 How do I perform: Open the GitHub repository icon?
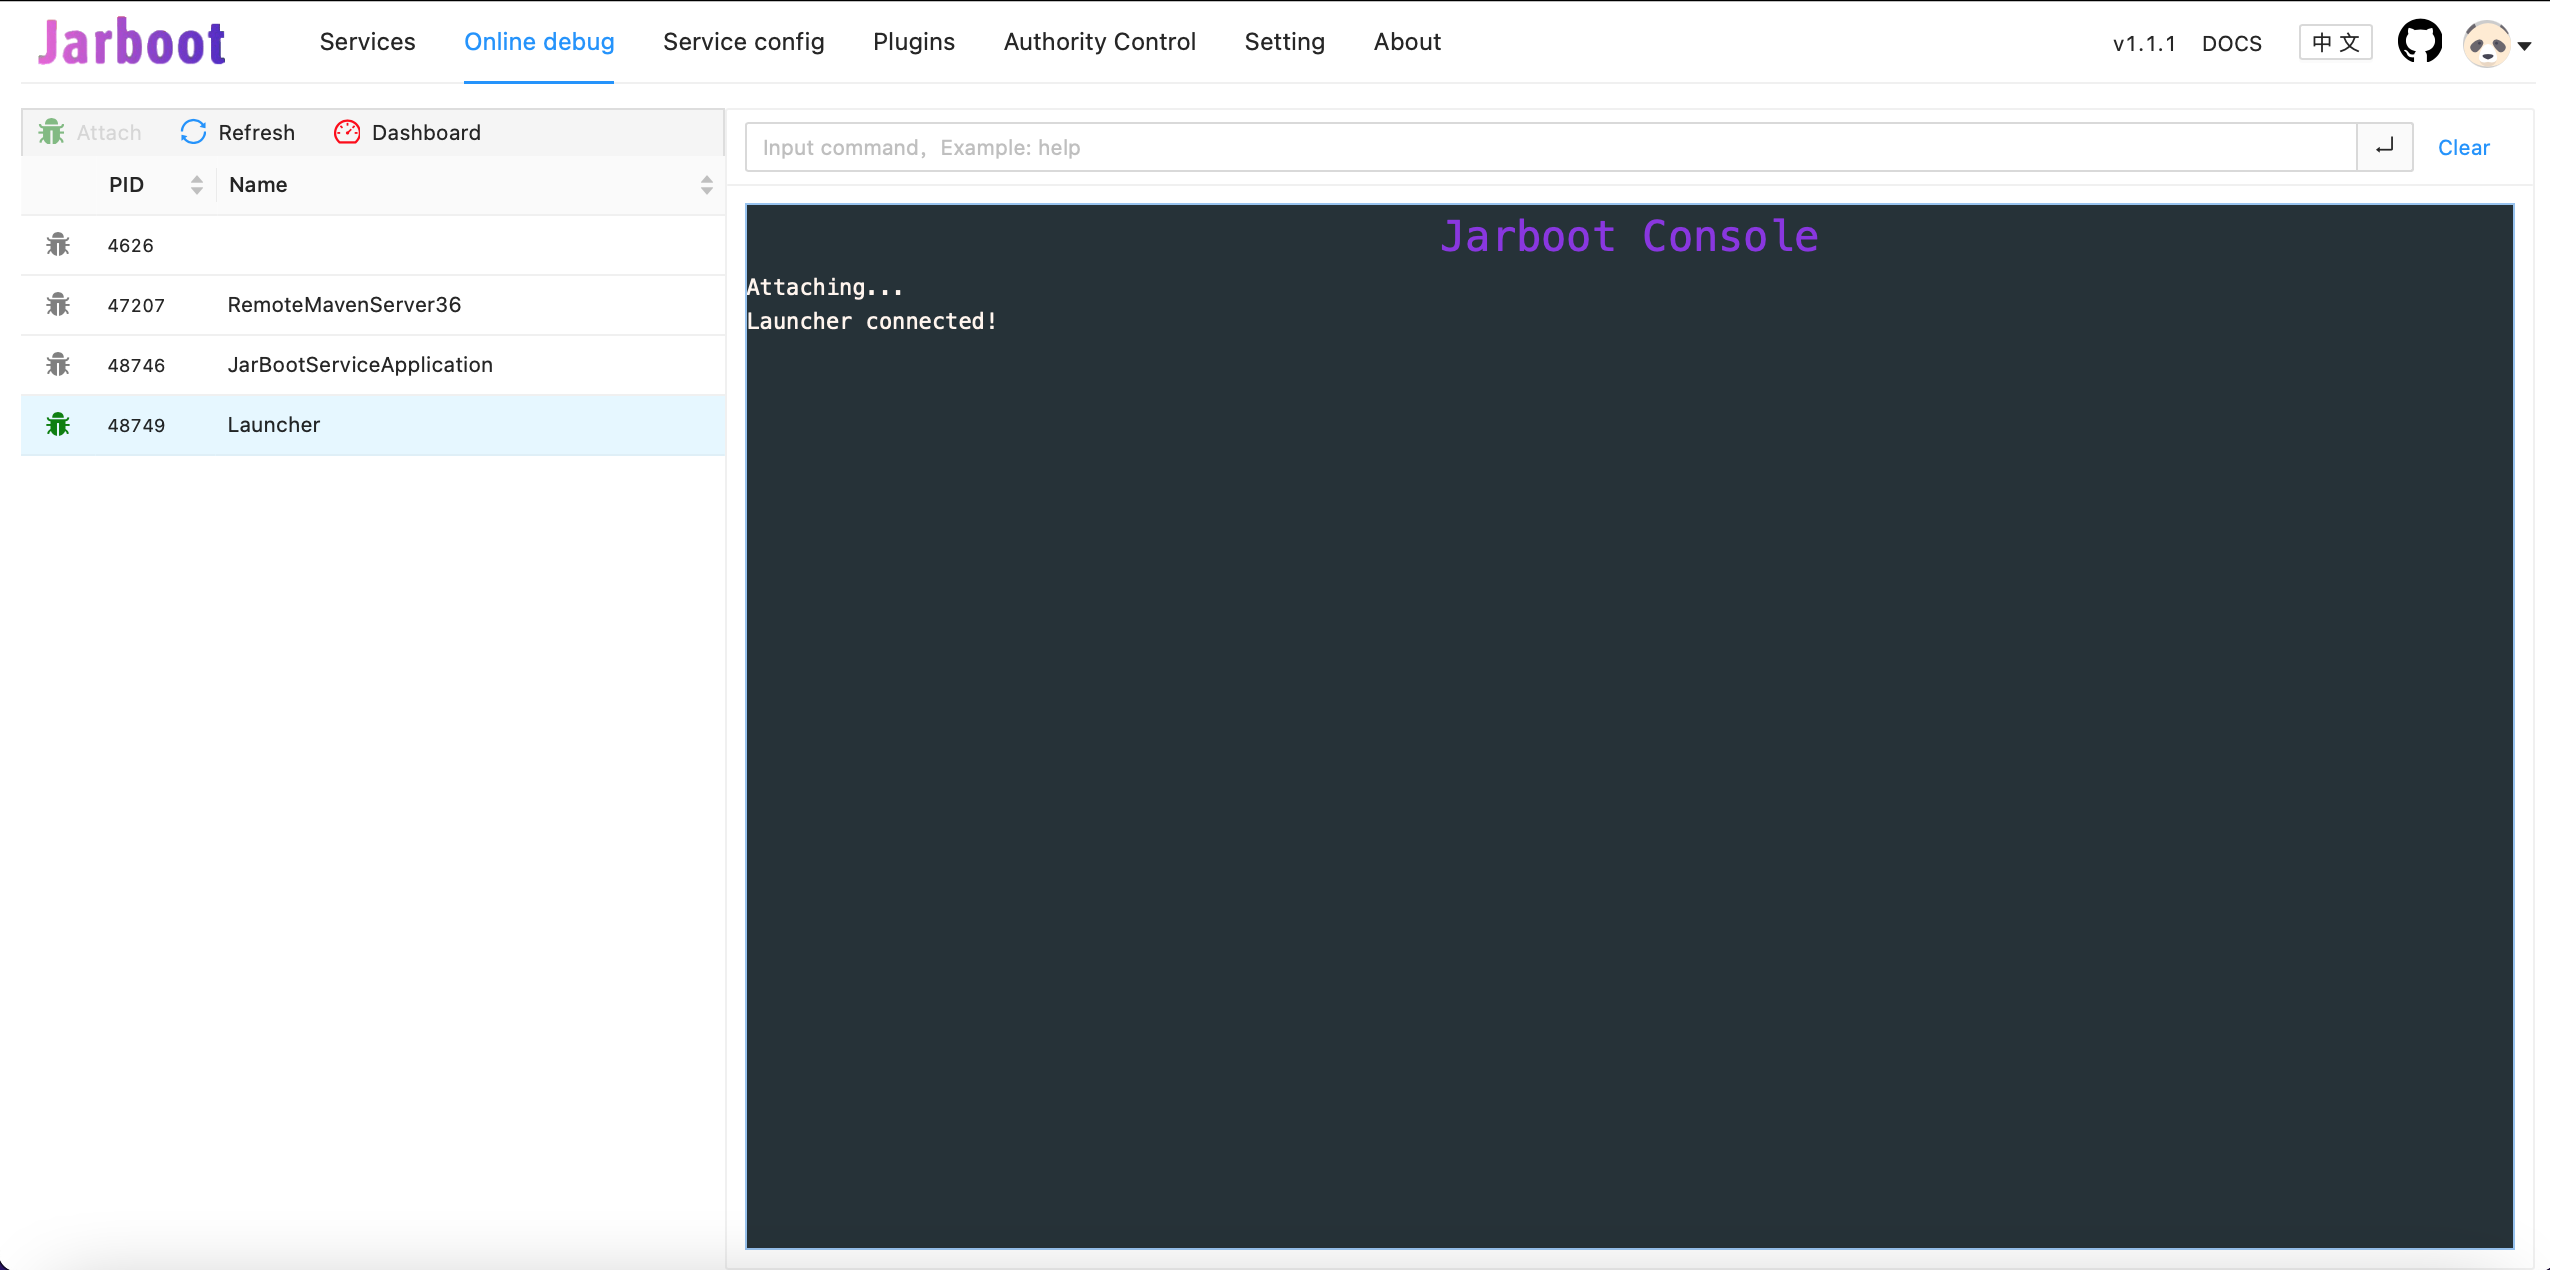(2420, 42)
